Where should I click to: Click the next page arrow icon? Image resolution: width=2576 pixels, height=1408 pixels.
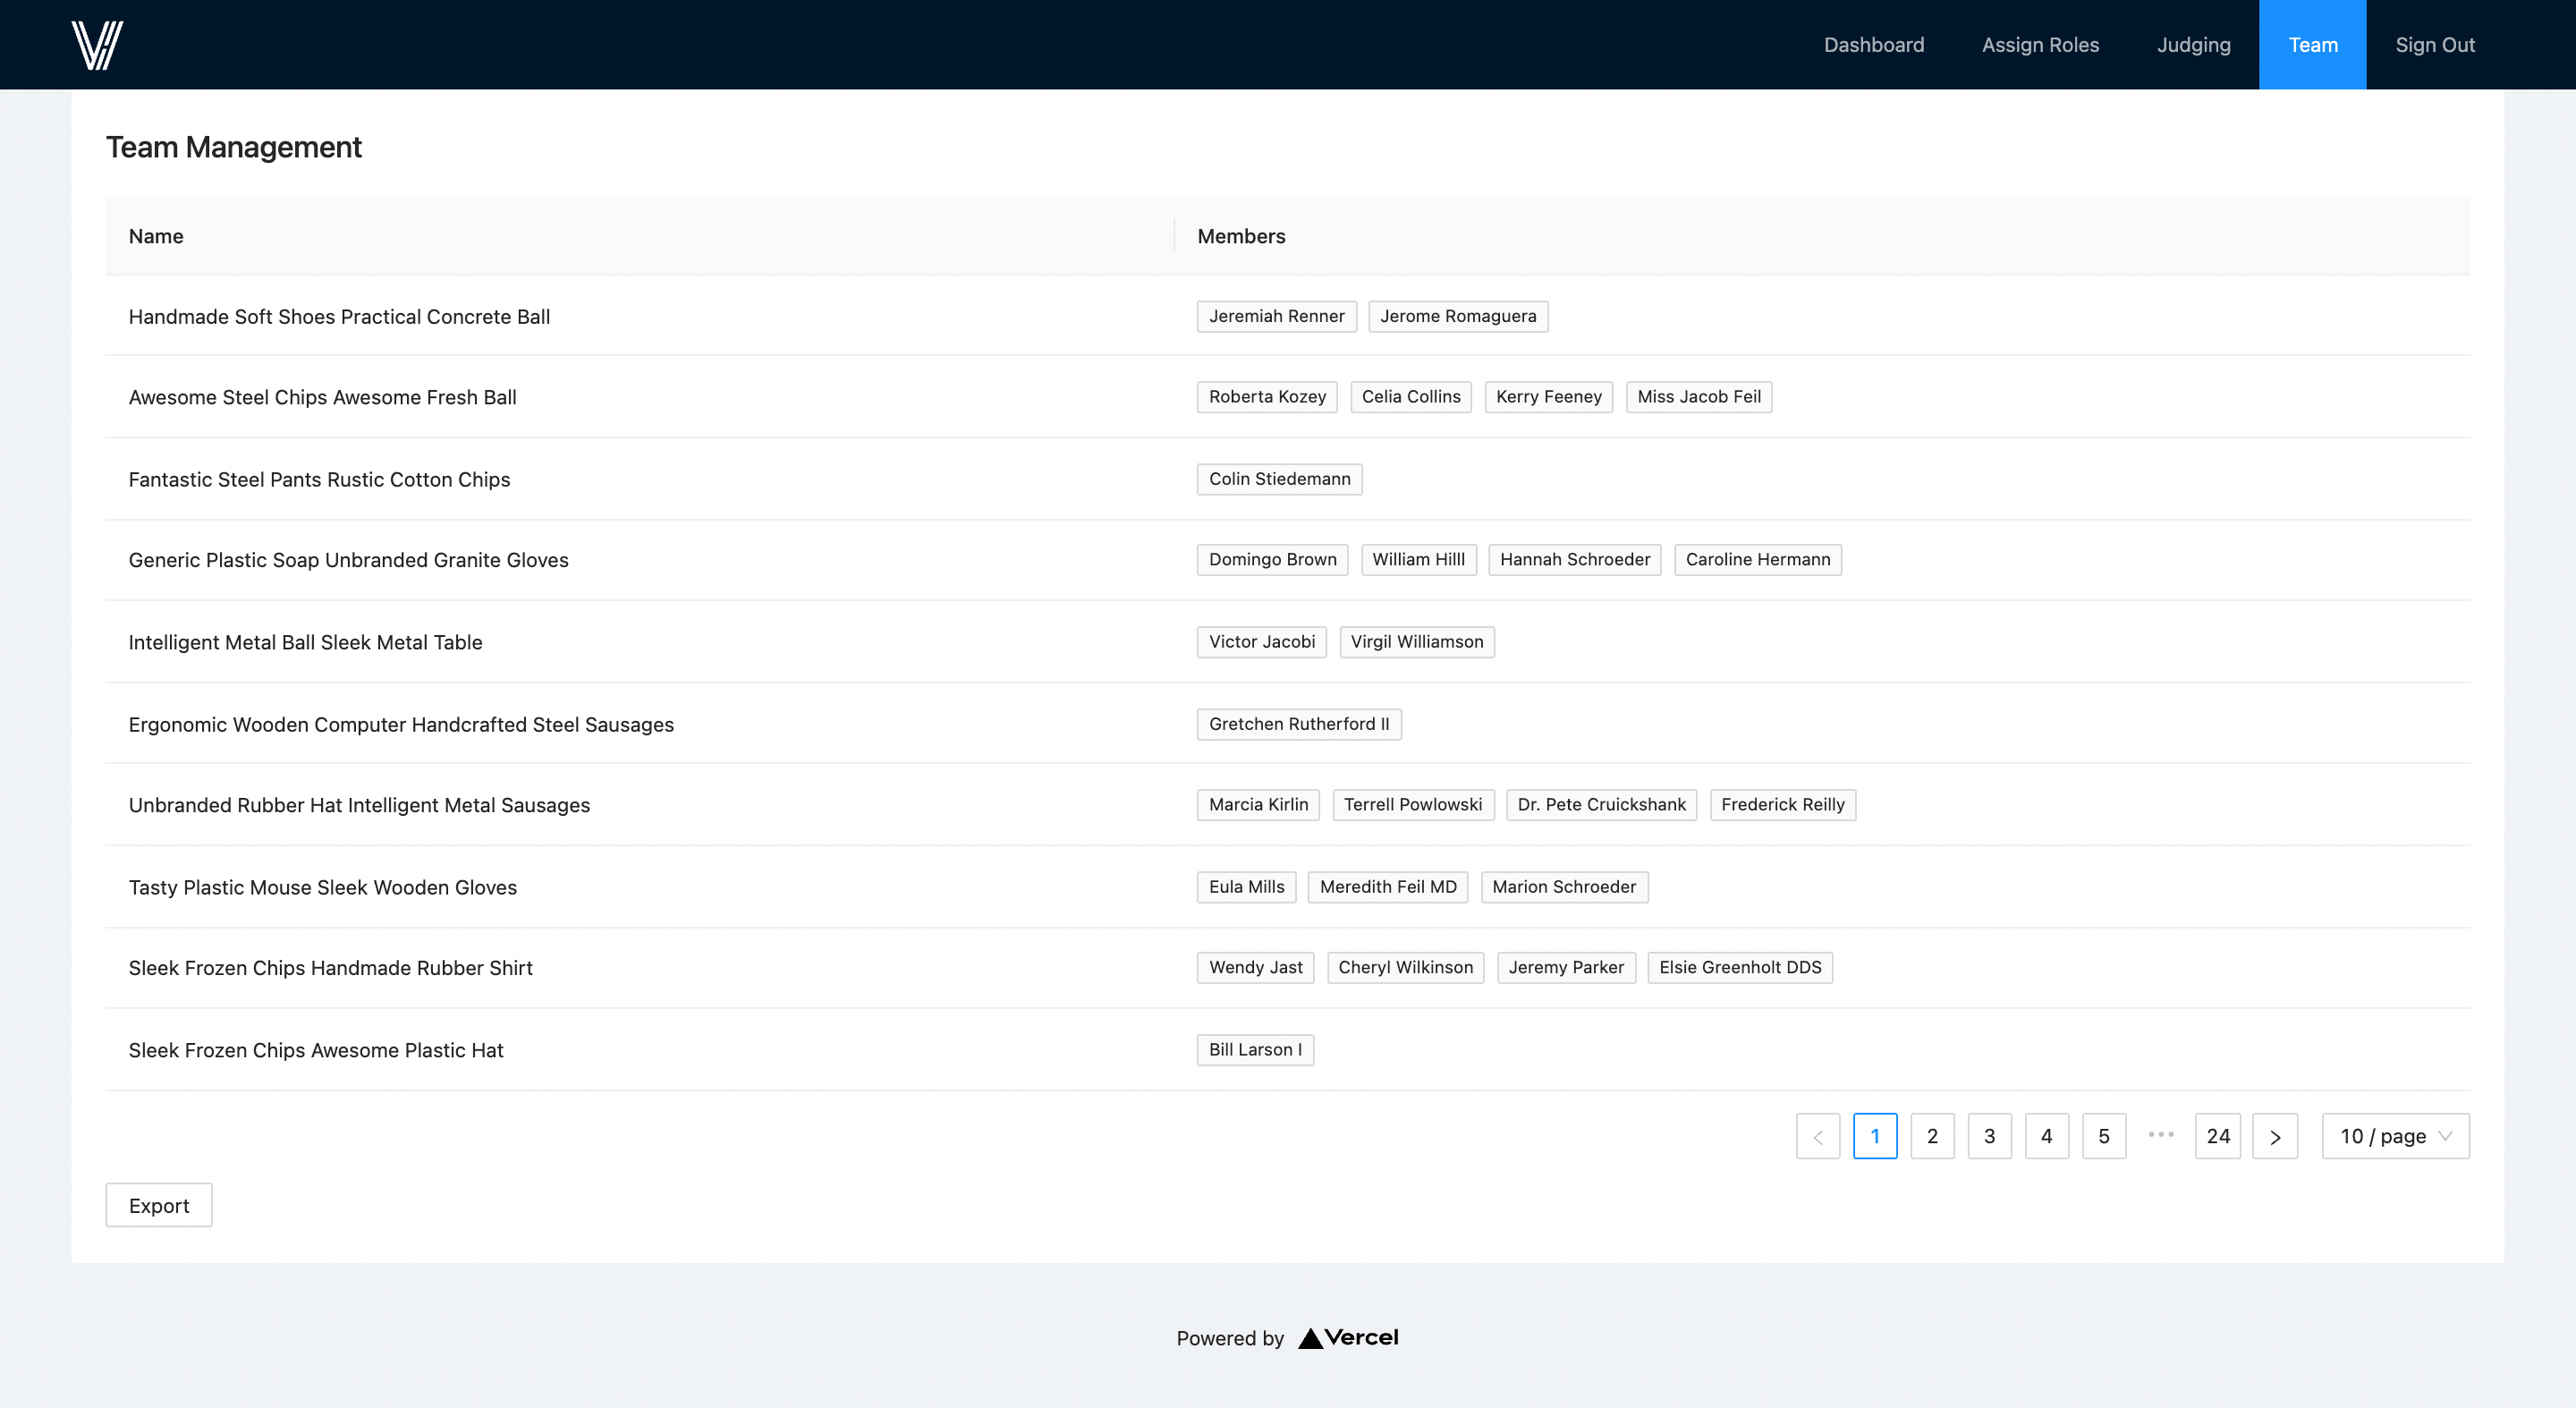click(x=2276, y=1136)
